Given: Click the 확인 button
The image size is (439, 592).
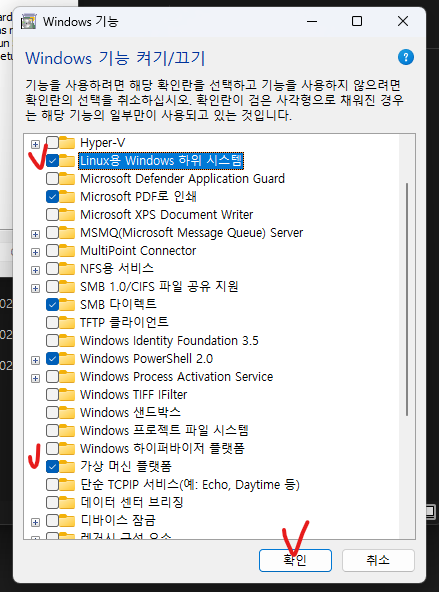Looking at the screenshot, I should [295, 560].
